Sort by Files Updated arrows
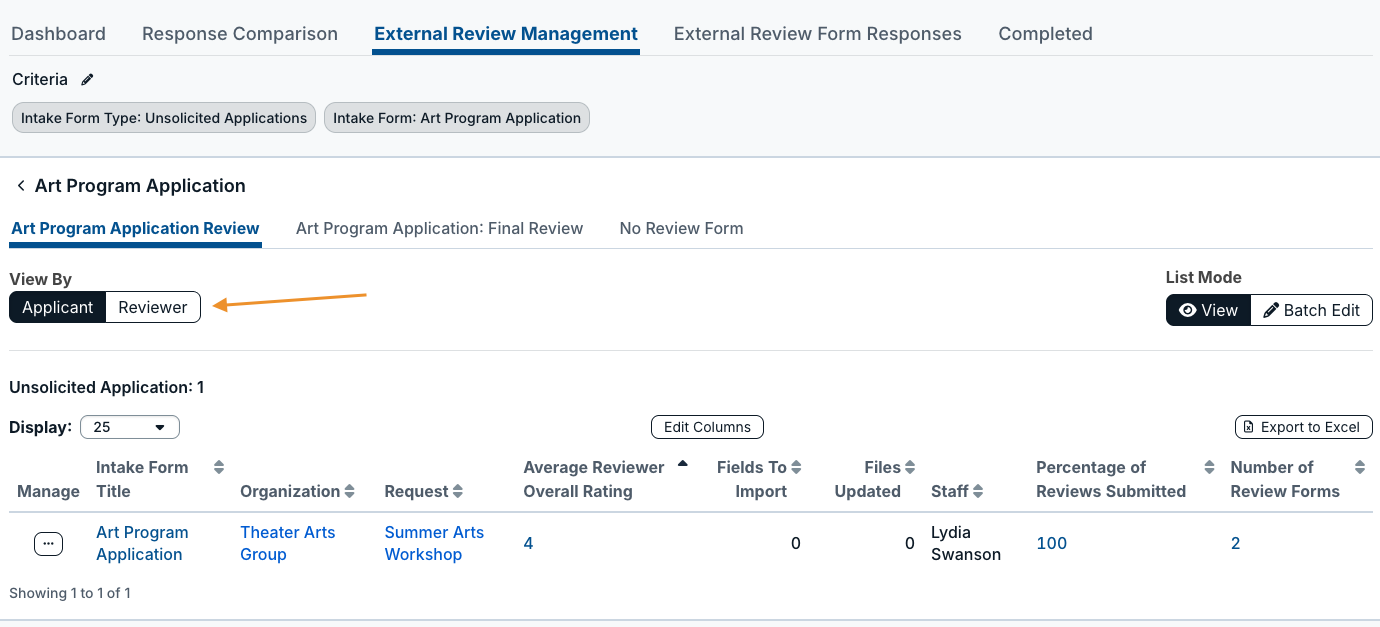 pyautogui.click(x=910, y=467)
